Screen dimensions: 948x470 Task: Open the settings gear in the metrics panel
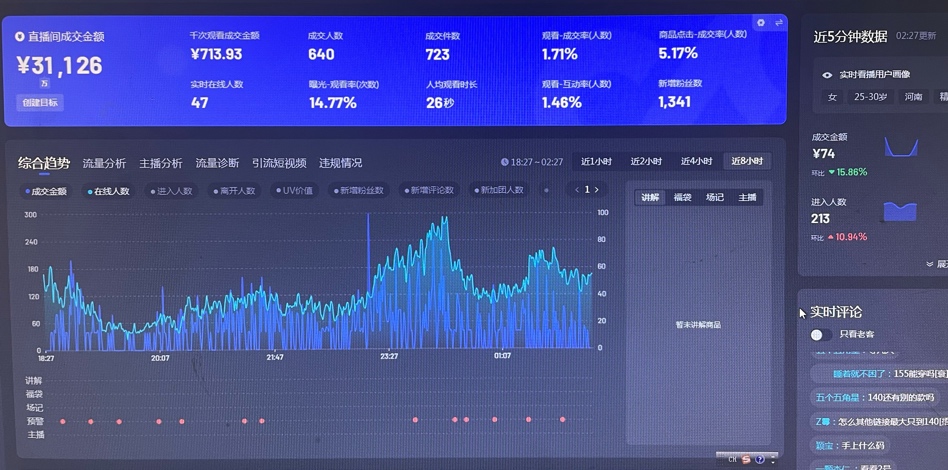761,23
